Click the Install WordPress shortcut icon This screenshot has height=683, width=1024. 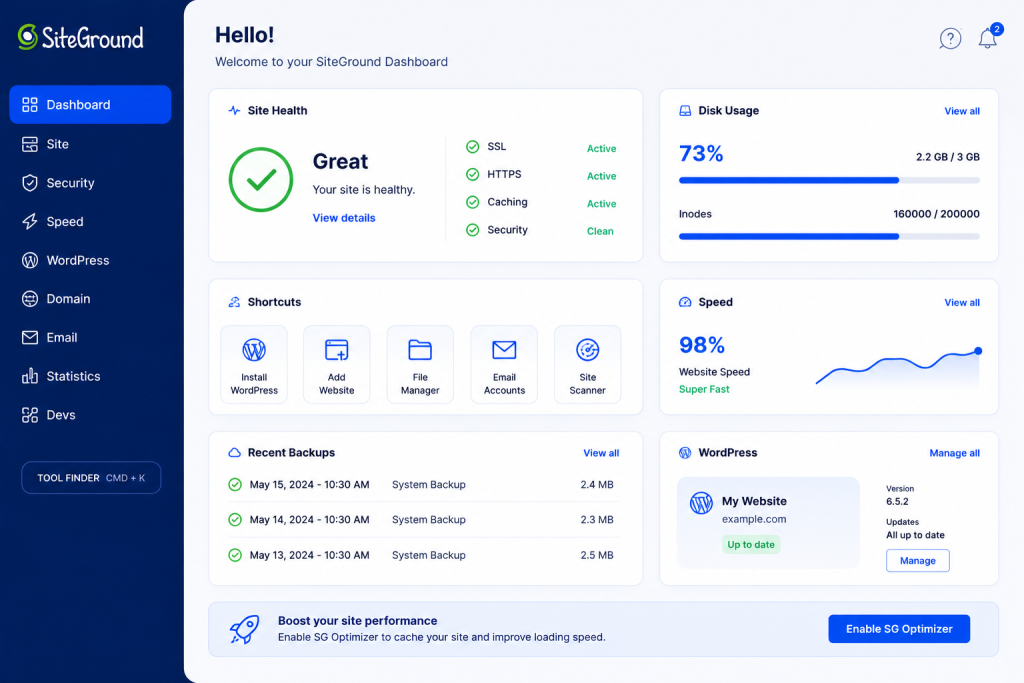[254, 350]
